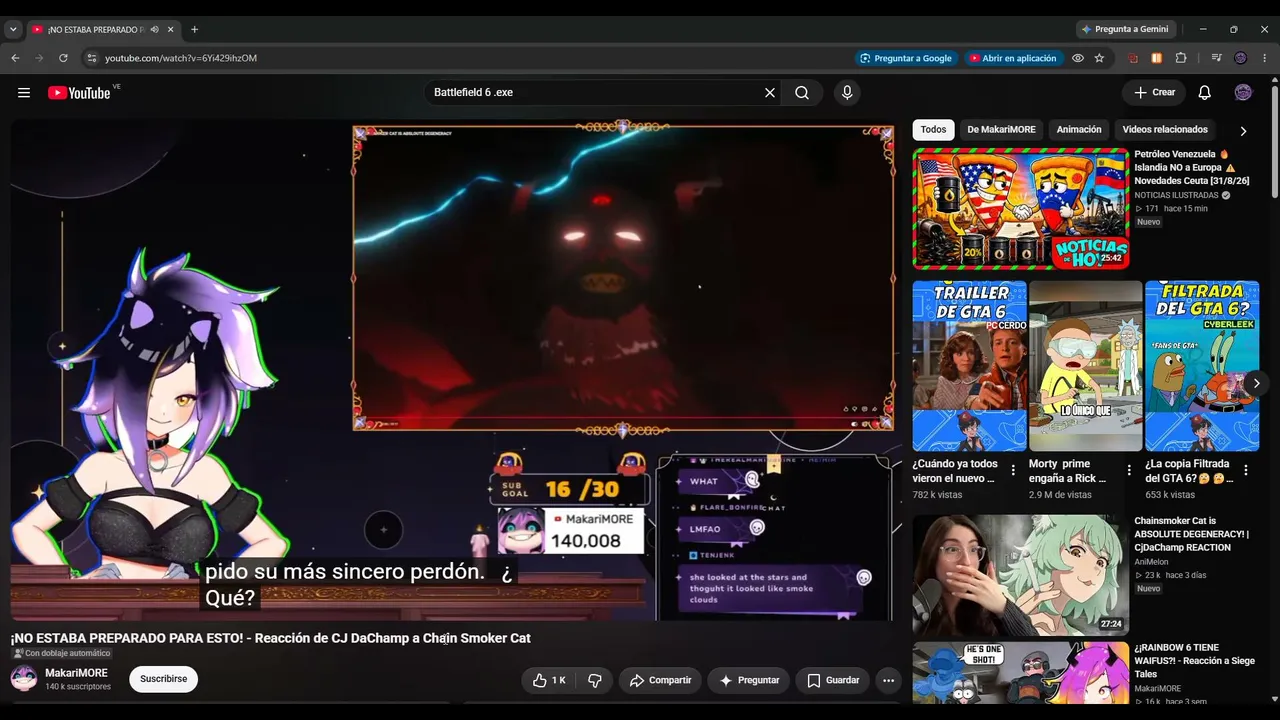Open MakariMORE channel avatar

(24, 679)
